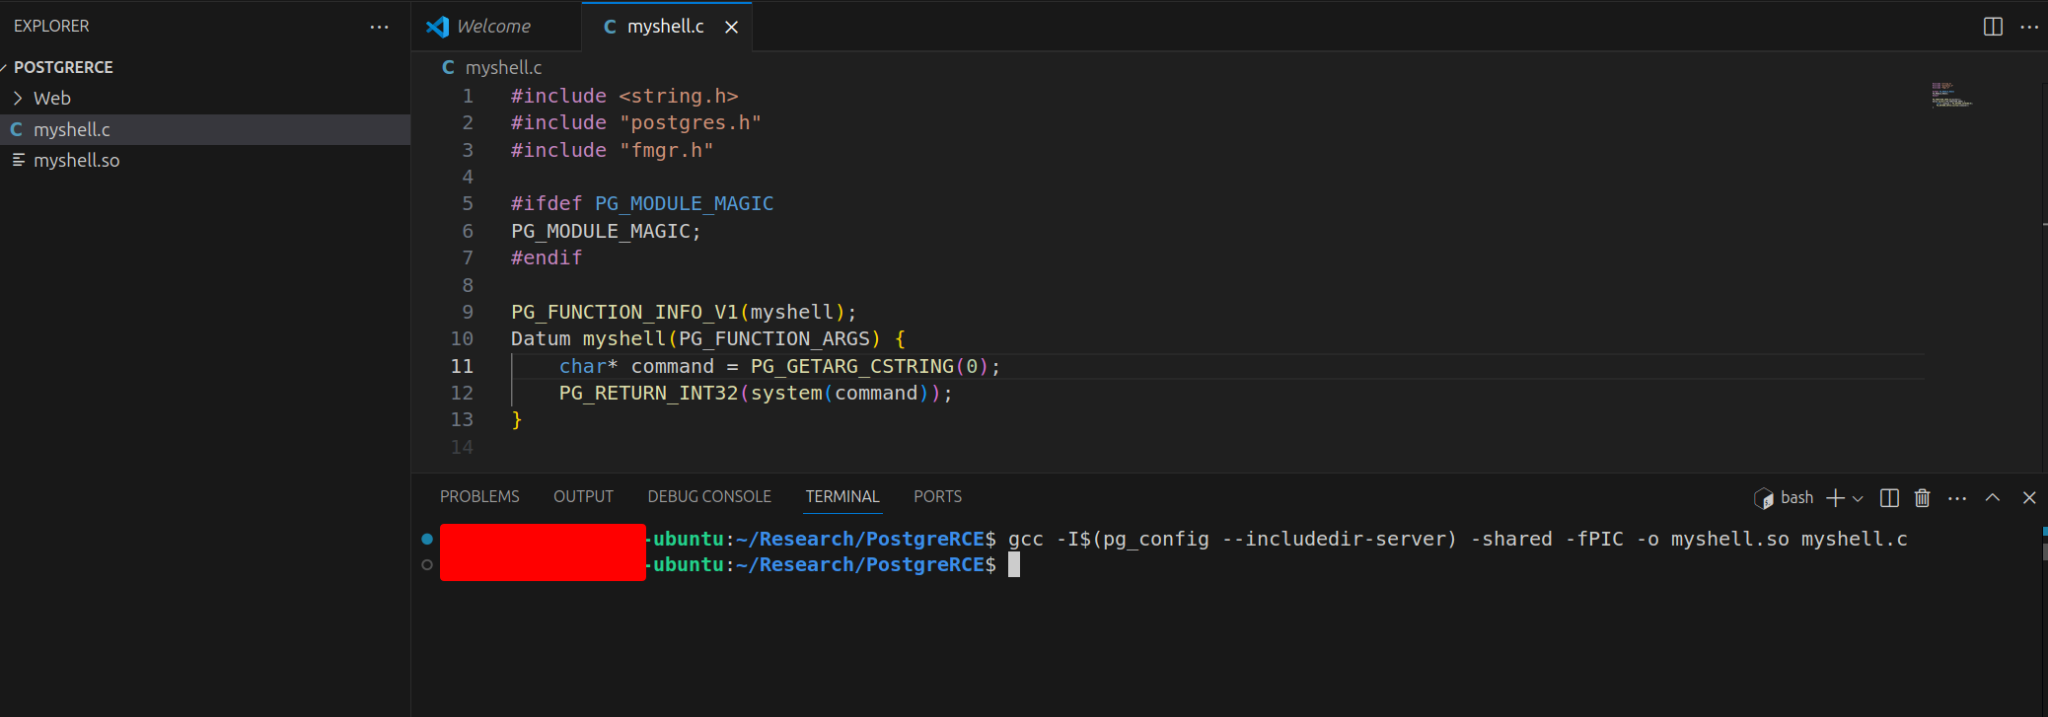Click the first terminal command status dot
The image size is (2048, 717).
(x=427, y=539)
